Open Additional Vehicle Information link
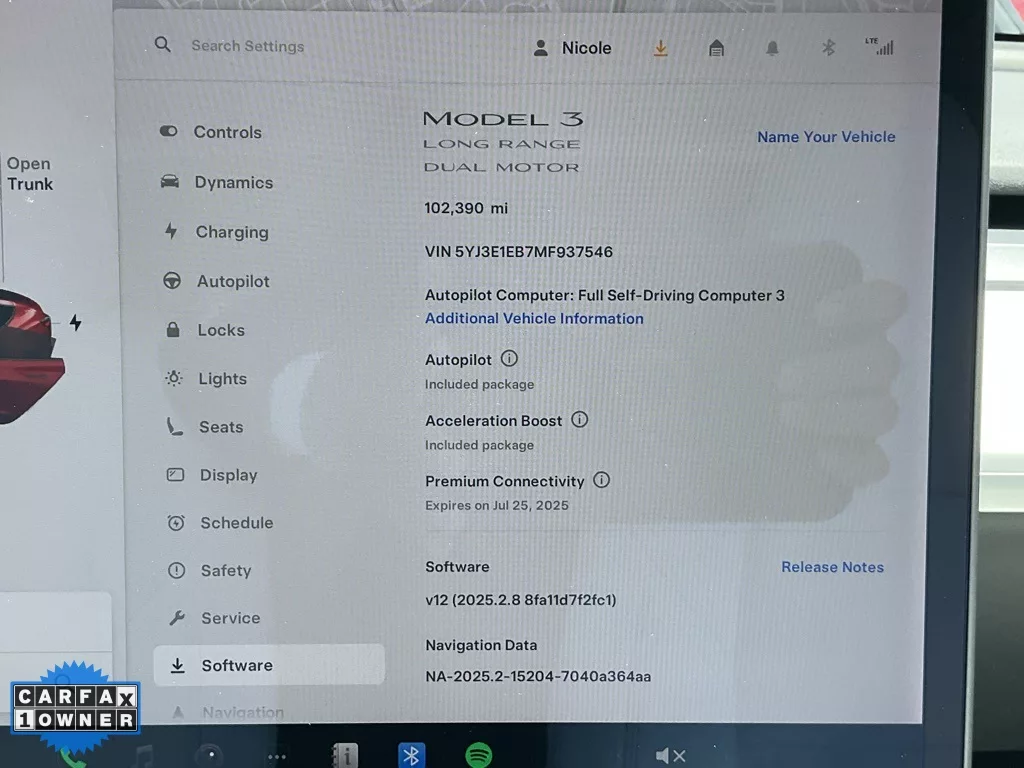Image resolution: width=1024 pixels, height=768 pixels. pyautogui.click(x=534, y=318)
